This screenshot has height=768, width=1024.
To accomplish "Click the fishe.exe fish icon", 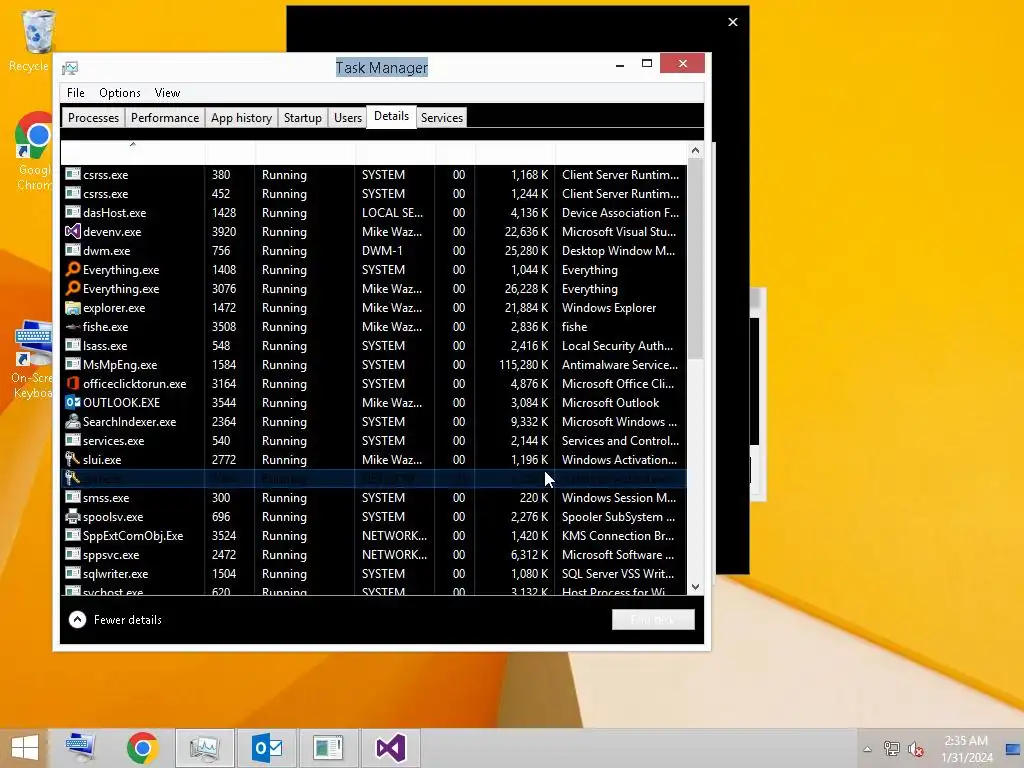I will 72,327.
